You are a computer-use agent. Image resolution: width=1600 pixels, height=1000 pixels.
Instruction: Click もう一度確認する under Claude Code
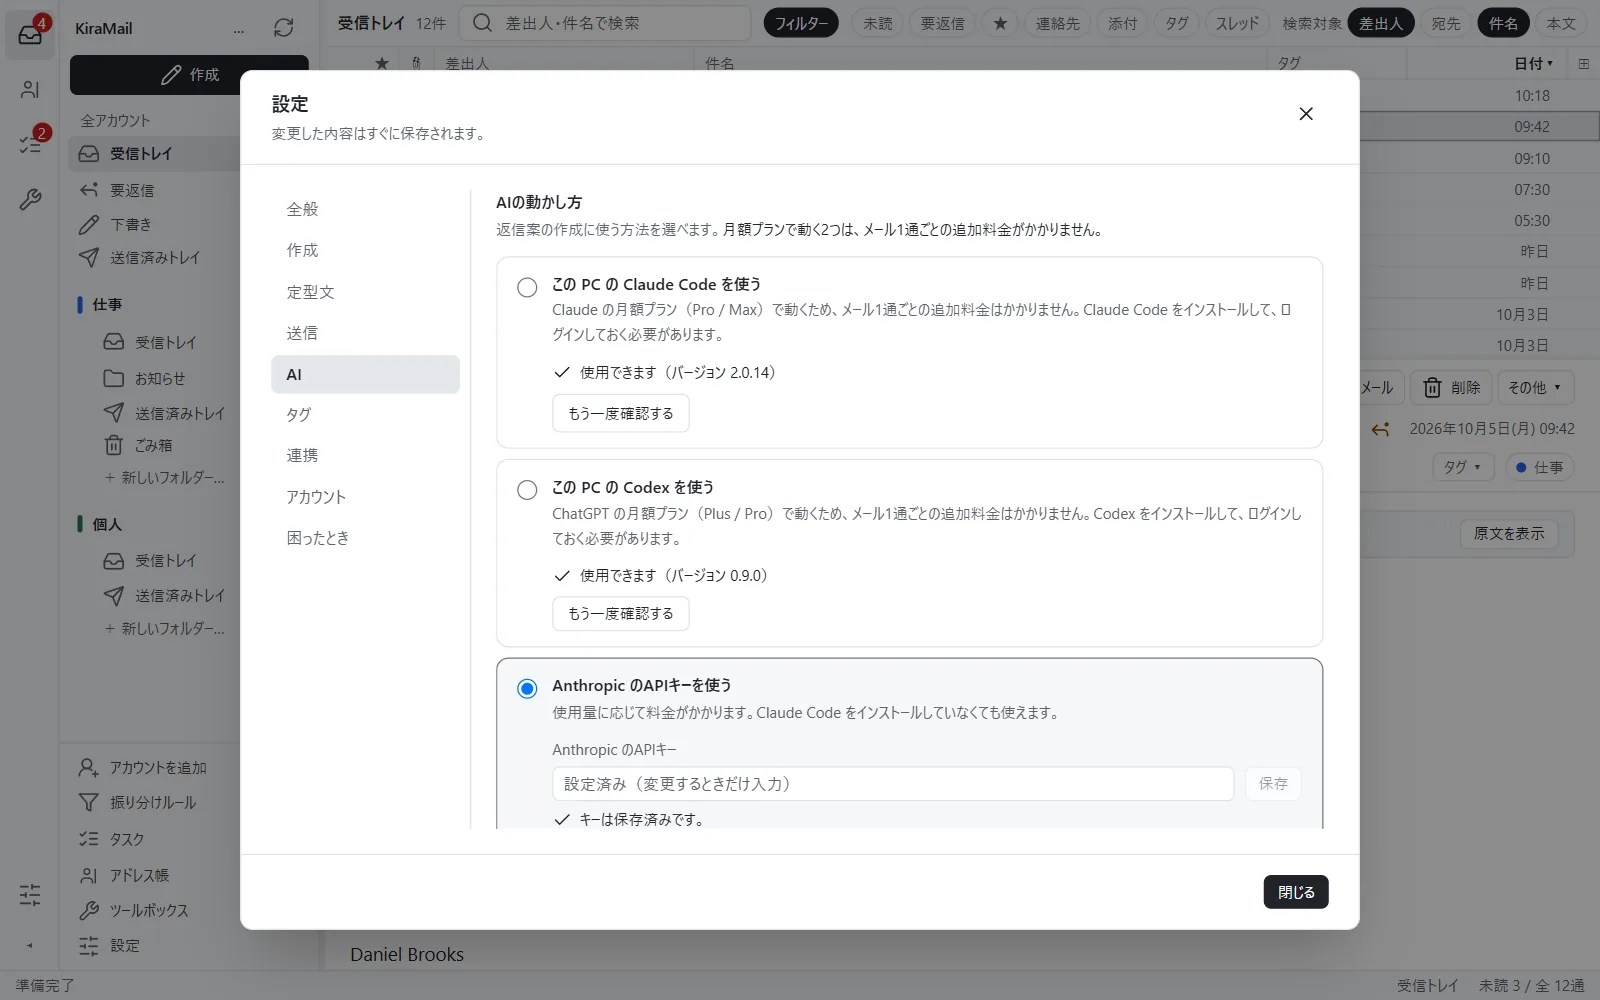(620, 413)
